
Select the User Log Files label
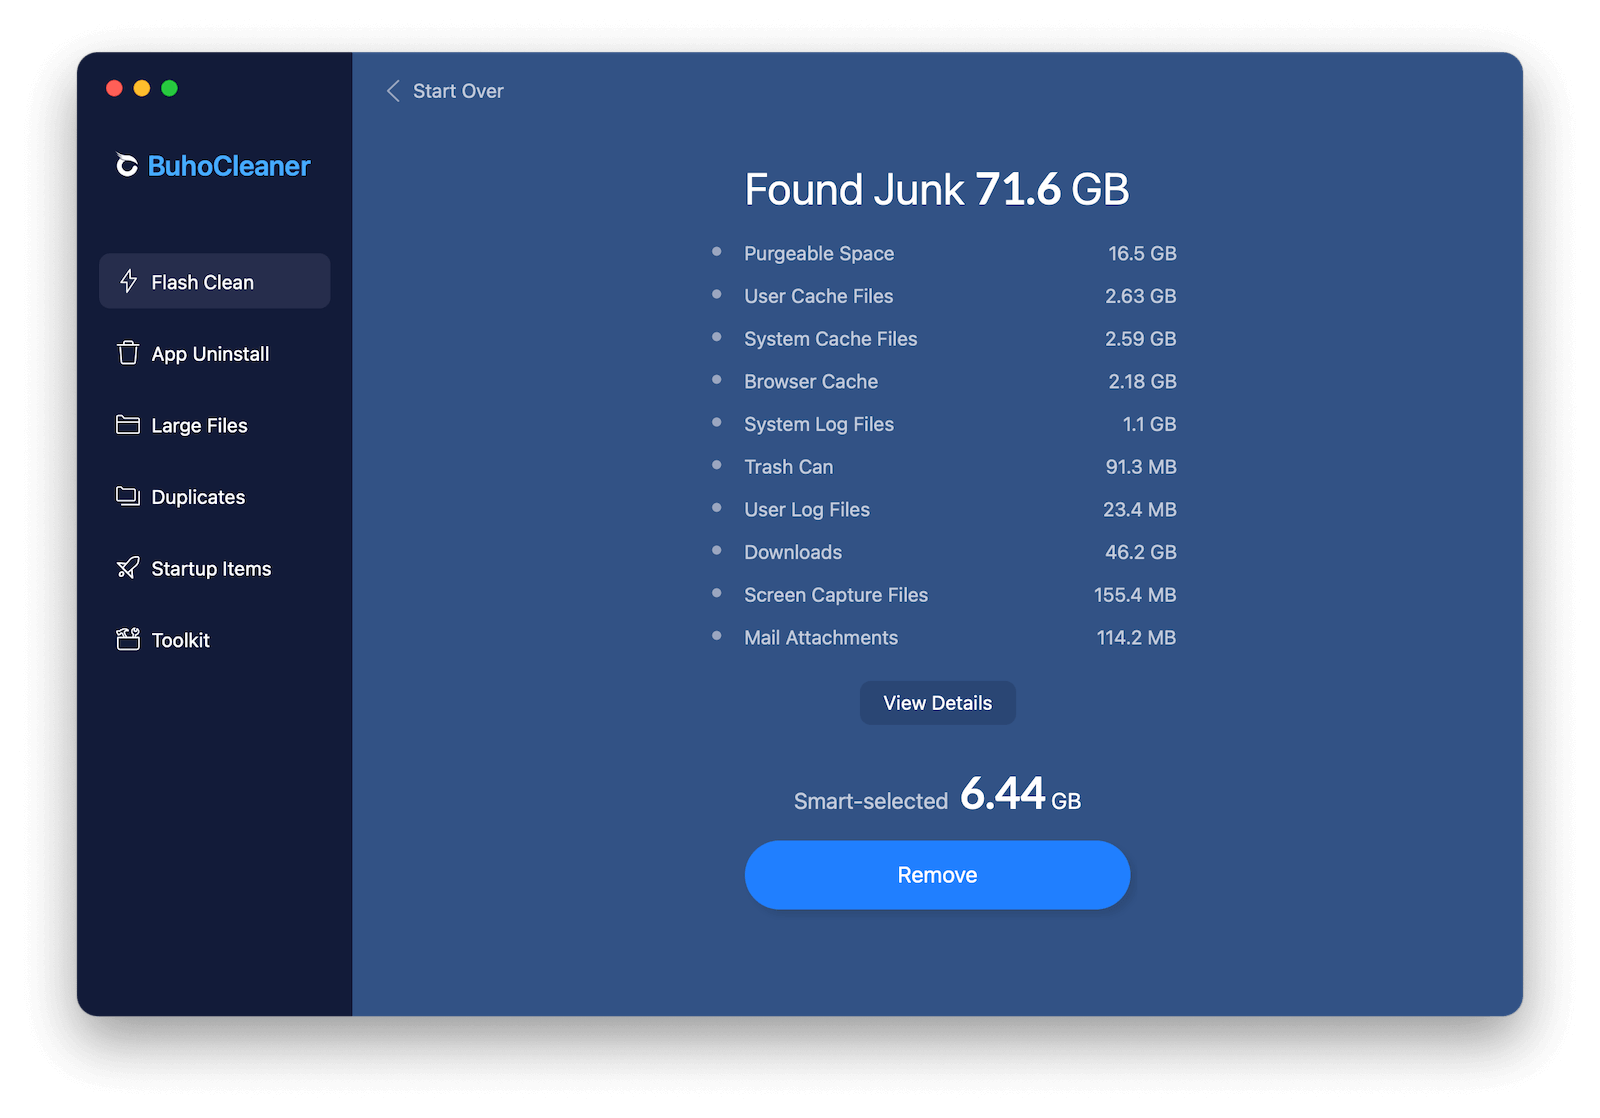pyautogui.click(x=807, y=510)
